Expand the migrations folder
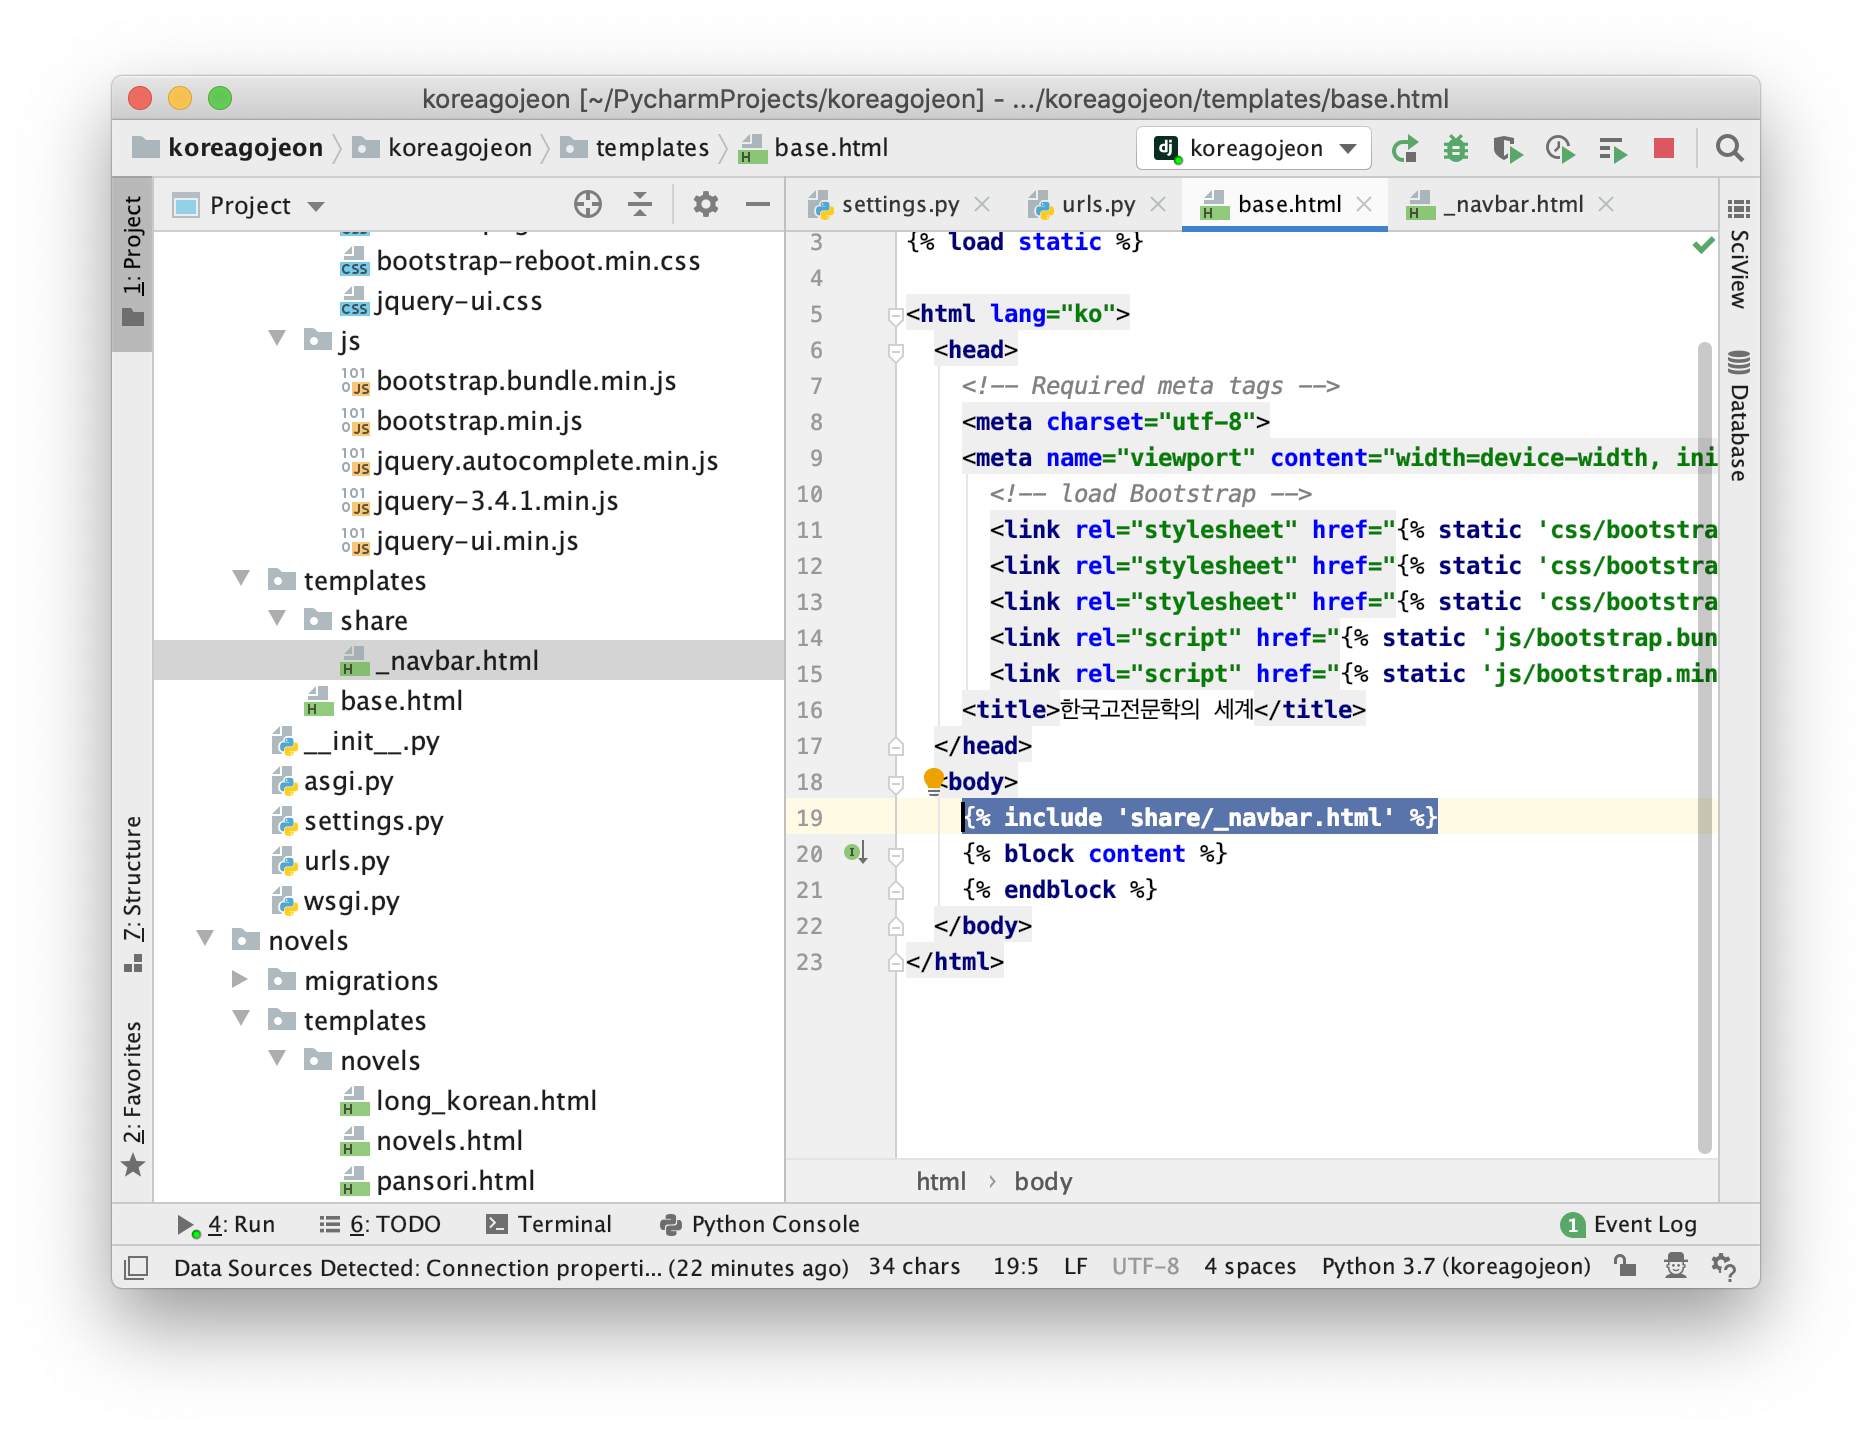This screenshot has width=1872, height=1436. click(240, 979)
